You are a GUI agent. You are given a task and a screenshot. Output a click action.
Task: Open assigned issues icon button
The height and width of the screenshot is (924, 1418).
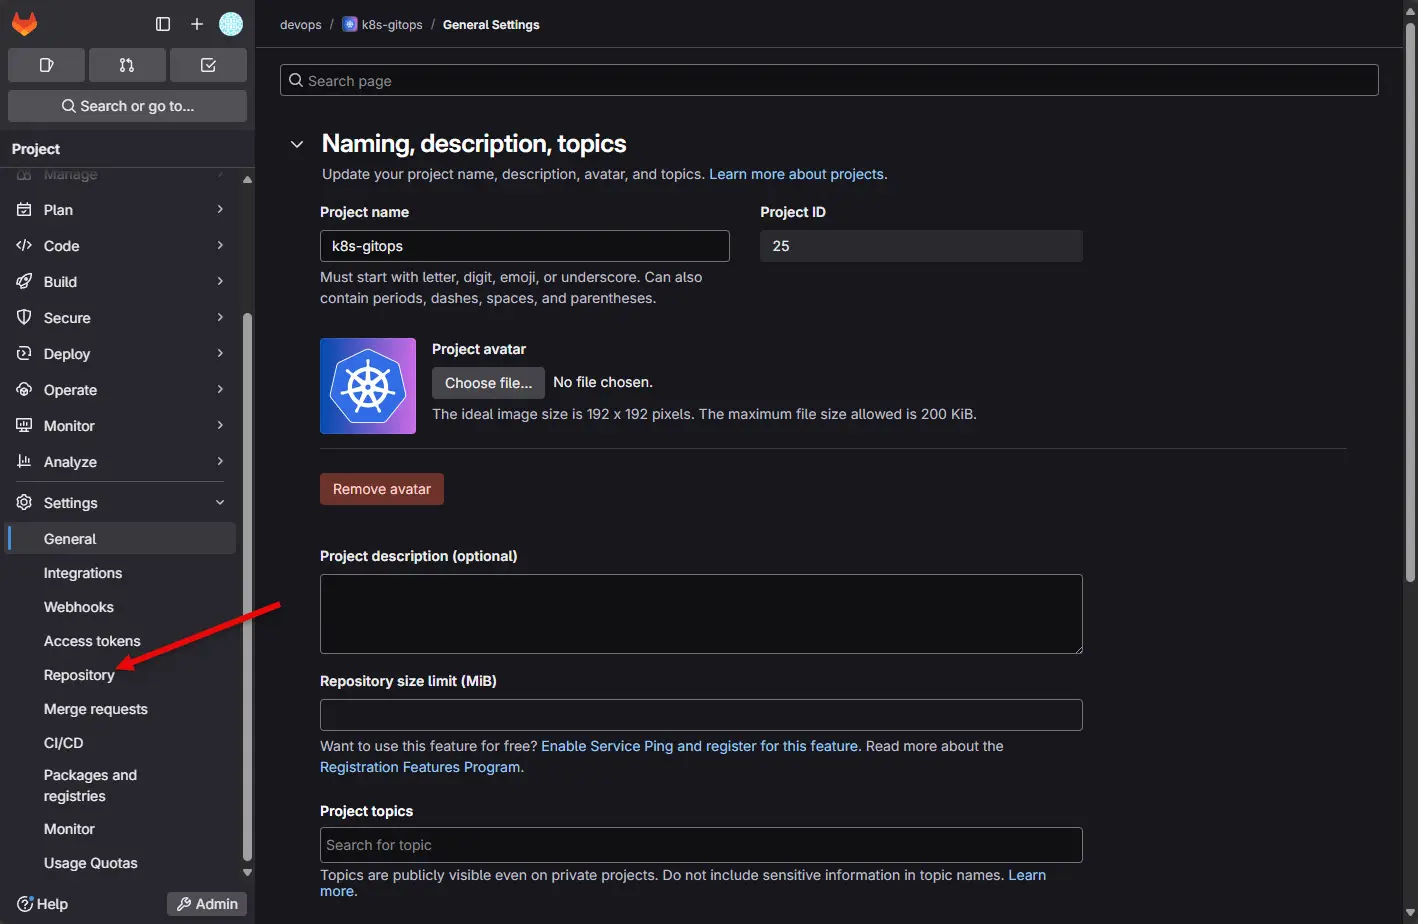click(x=46, y=65)
